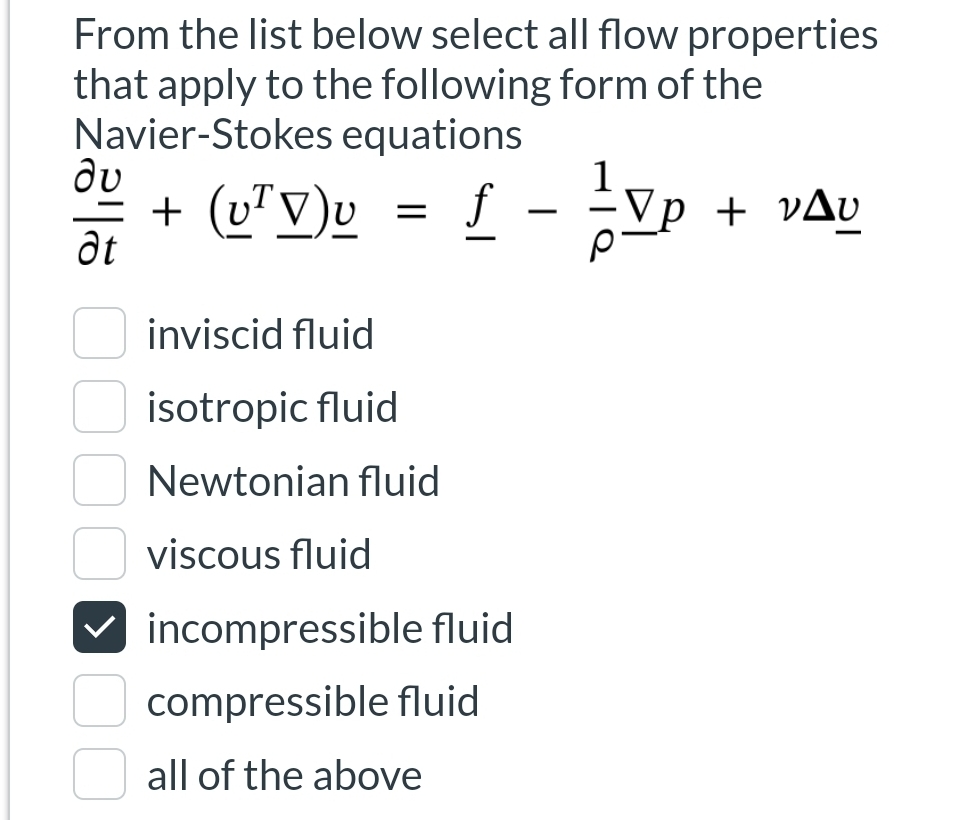954x820 pixels.
Task: Select the inviscid fluid answer label
Action: pyautogui.click(x=260, y=334)
